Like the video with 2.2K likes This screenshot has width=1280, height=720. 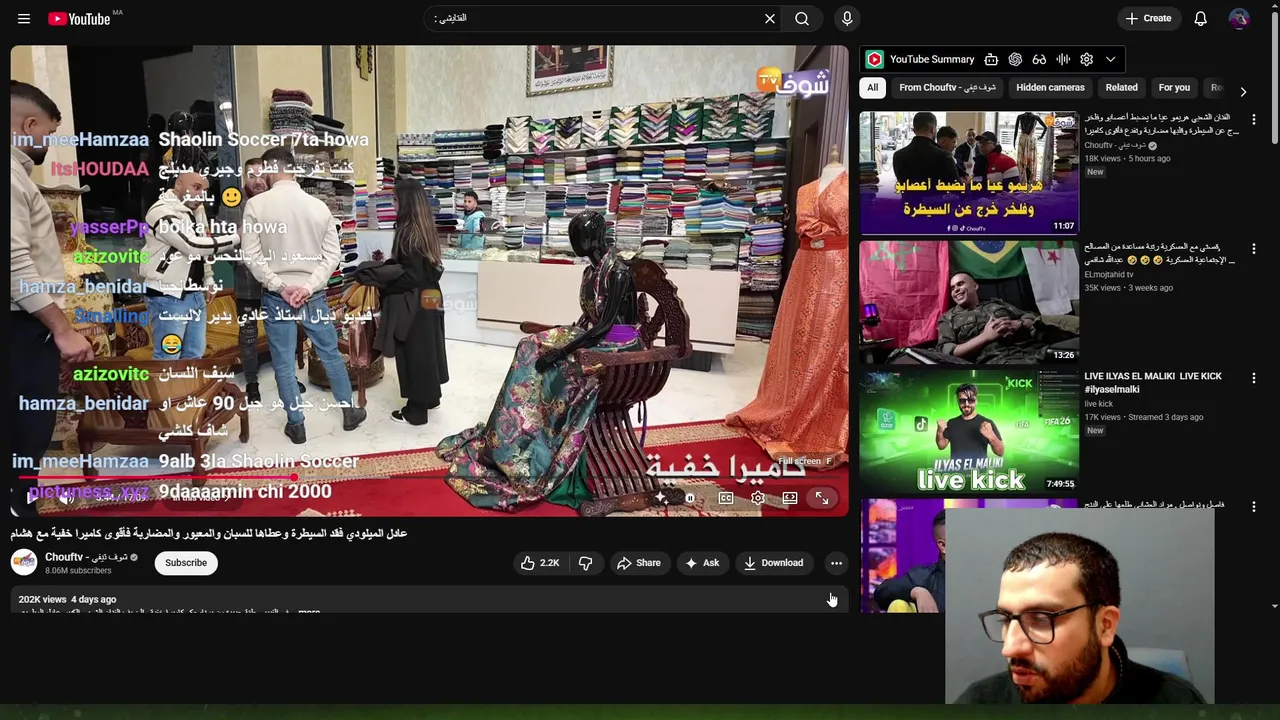pos(540,563)
